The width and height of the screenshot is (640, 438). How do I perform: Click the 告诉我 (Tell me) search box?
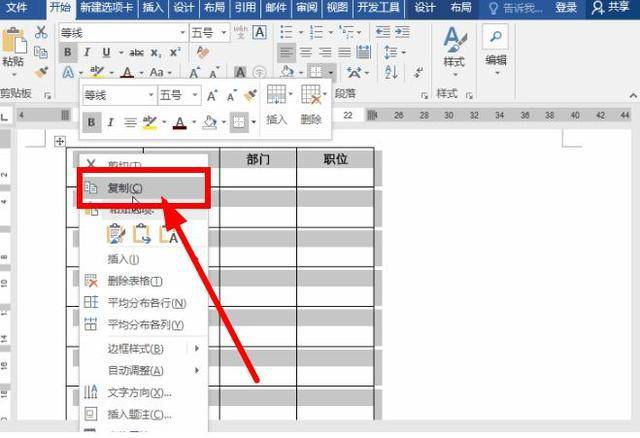click(x=516, y=8)
